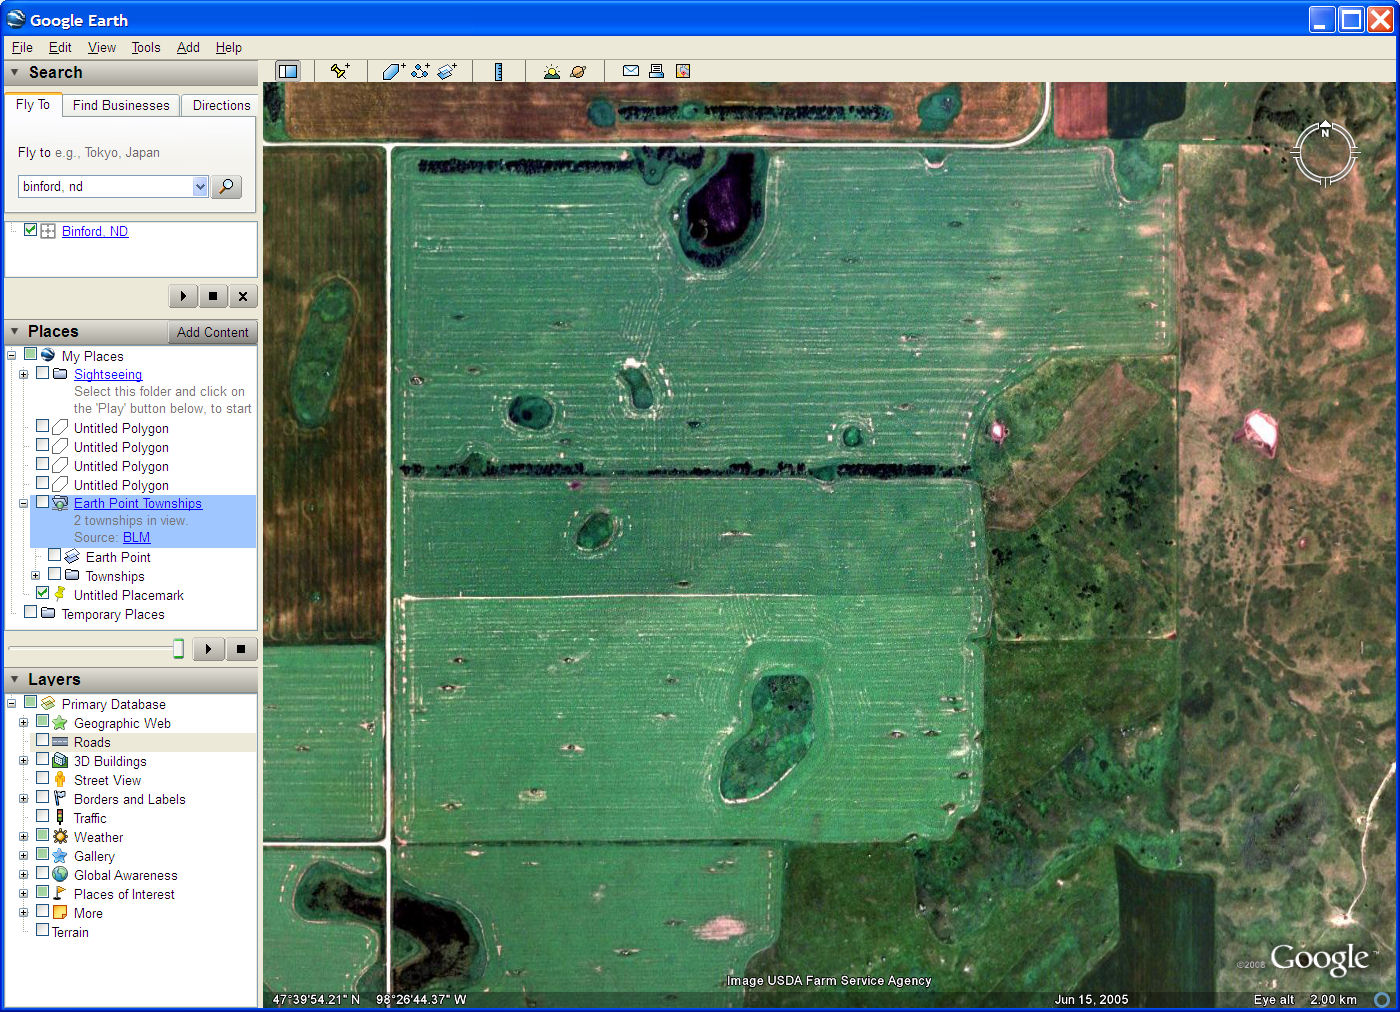Image resolution: width=1400 pixels, height=1012 pixels.
Task: Toggle the sidebar panel icon
Action: click(x=288, y=71)
